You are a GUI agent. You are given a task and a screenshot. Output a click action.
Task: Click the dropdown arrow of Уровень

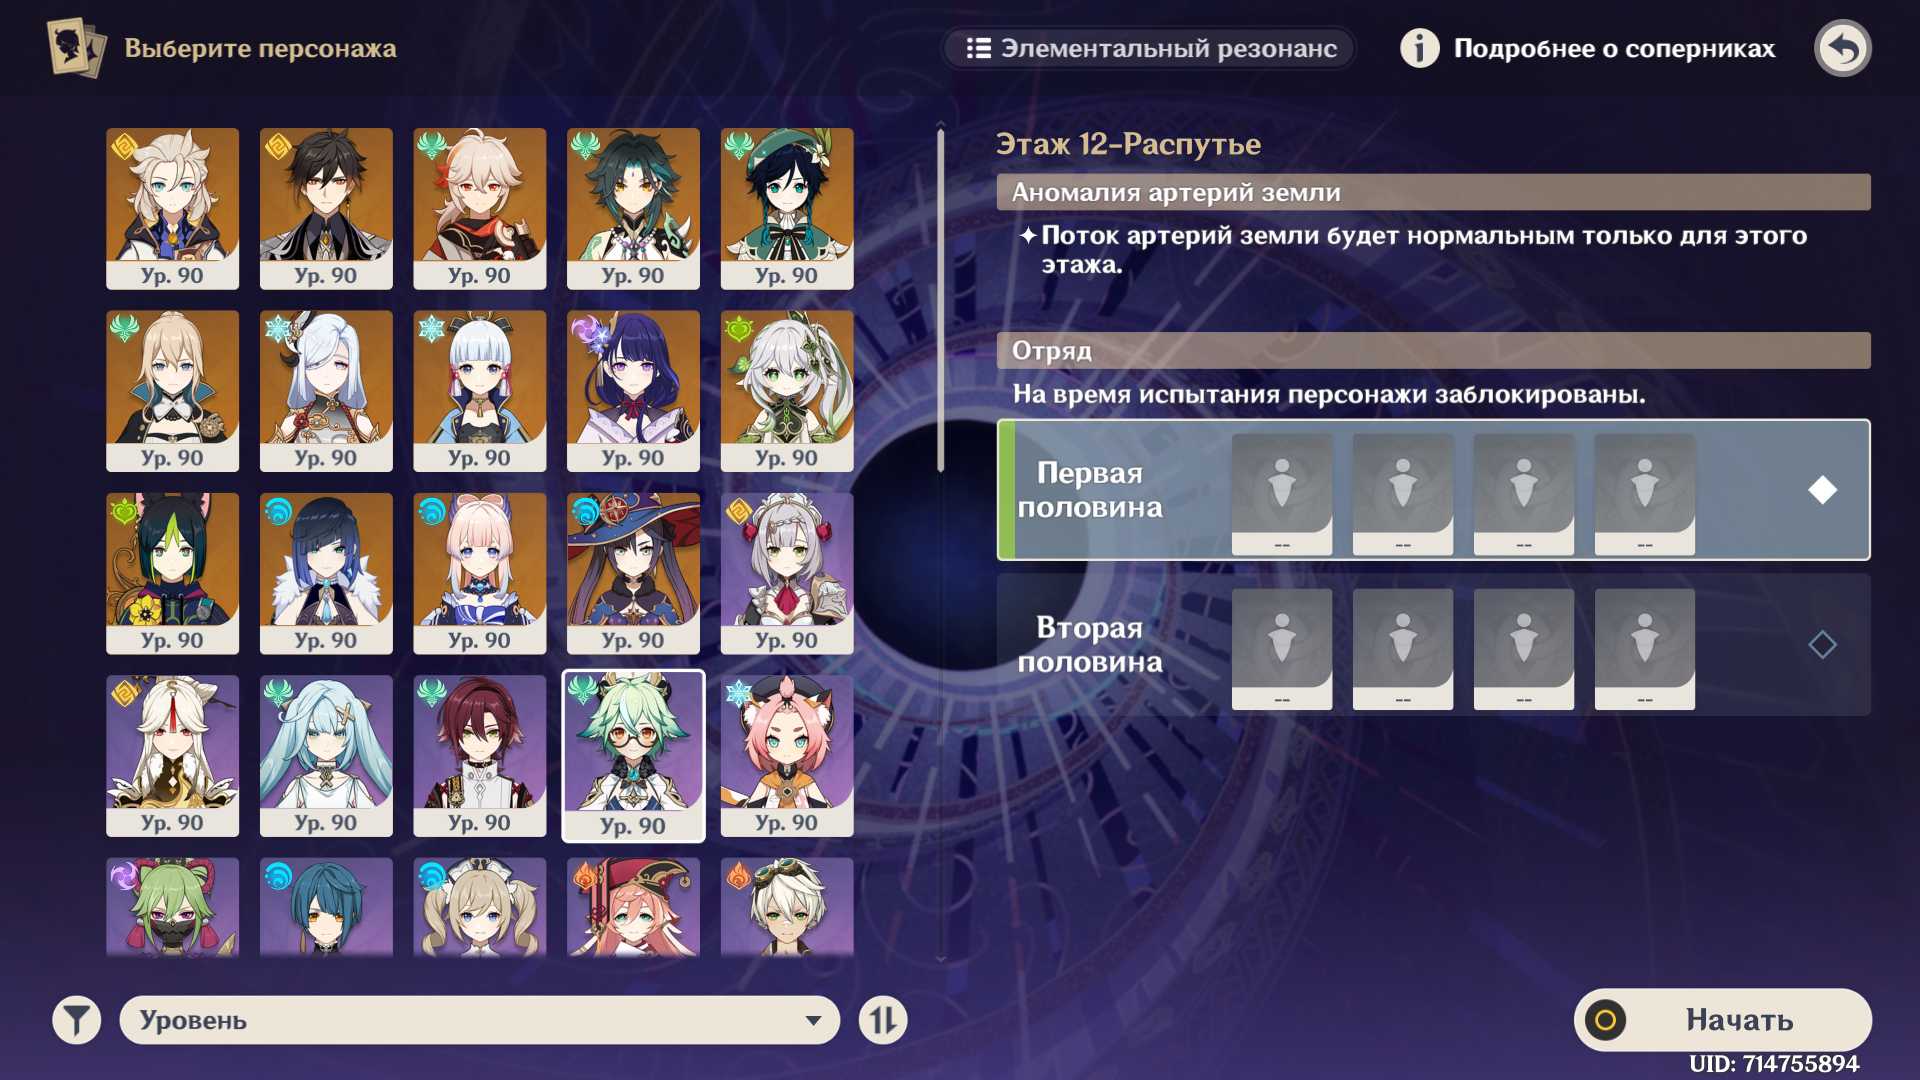[813, 1021]
